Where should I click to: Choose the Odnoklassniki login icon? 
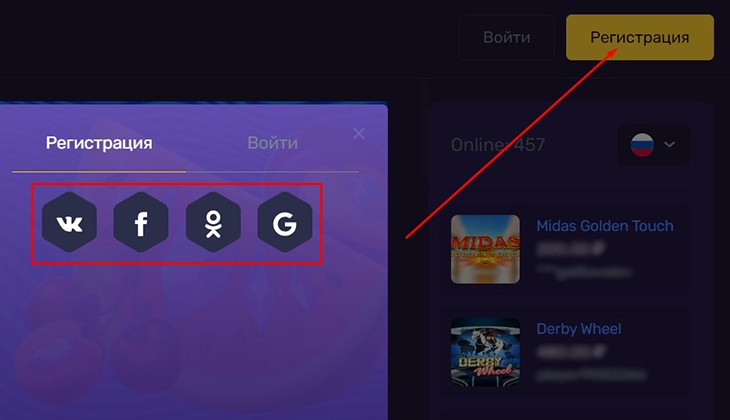[213, 222]
